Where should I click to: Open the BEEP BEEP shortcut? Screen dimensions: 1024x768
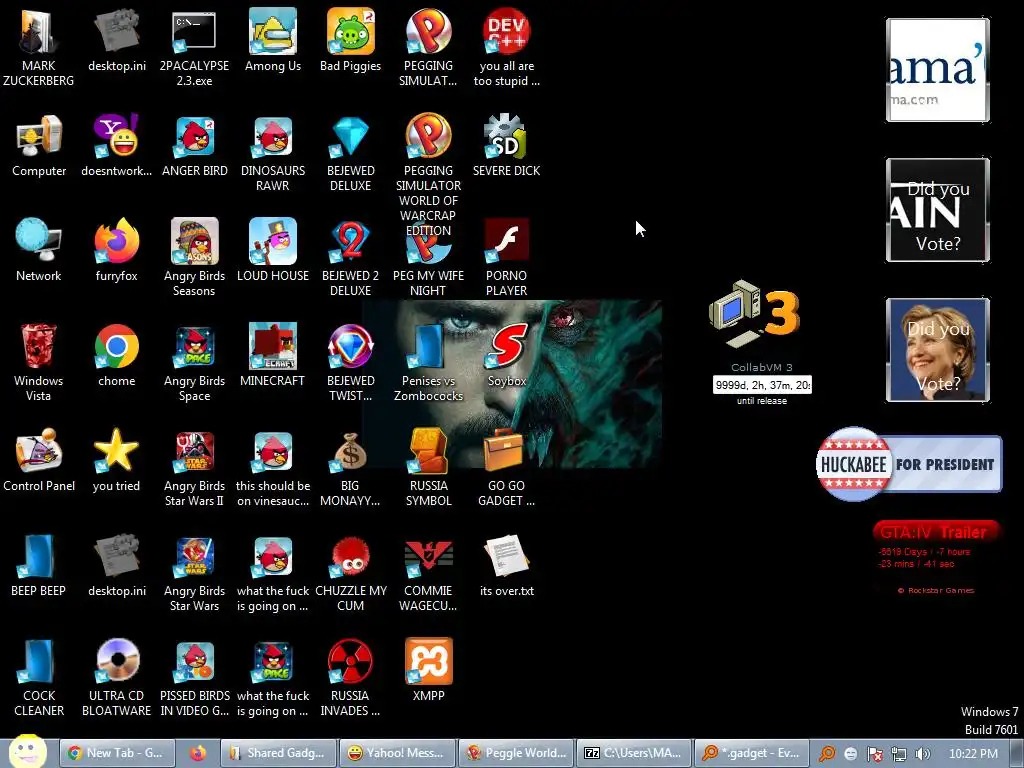pyautogui.click(x=39, y=566)
